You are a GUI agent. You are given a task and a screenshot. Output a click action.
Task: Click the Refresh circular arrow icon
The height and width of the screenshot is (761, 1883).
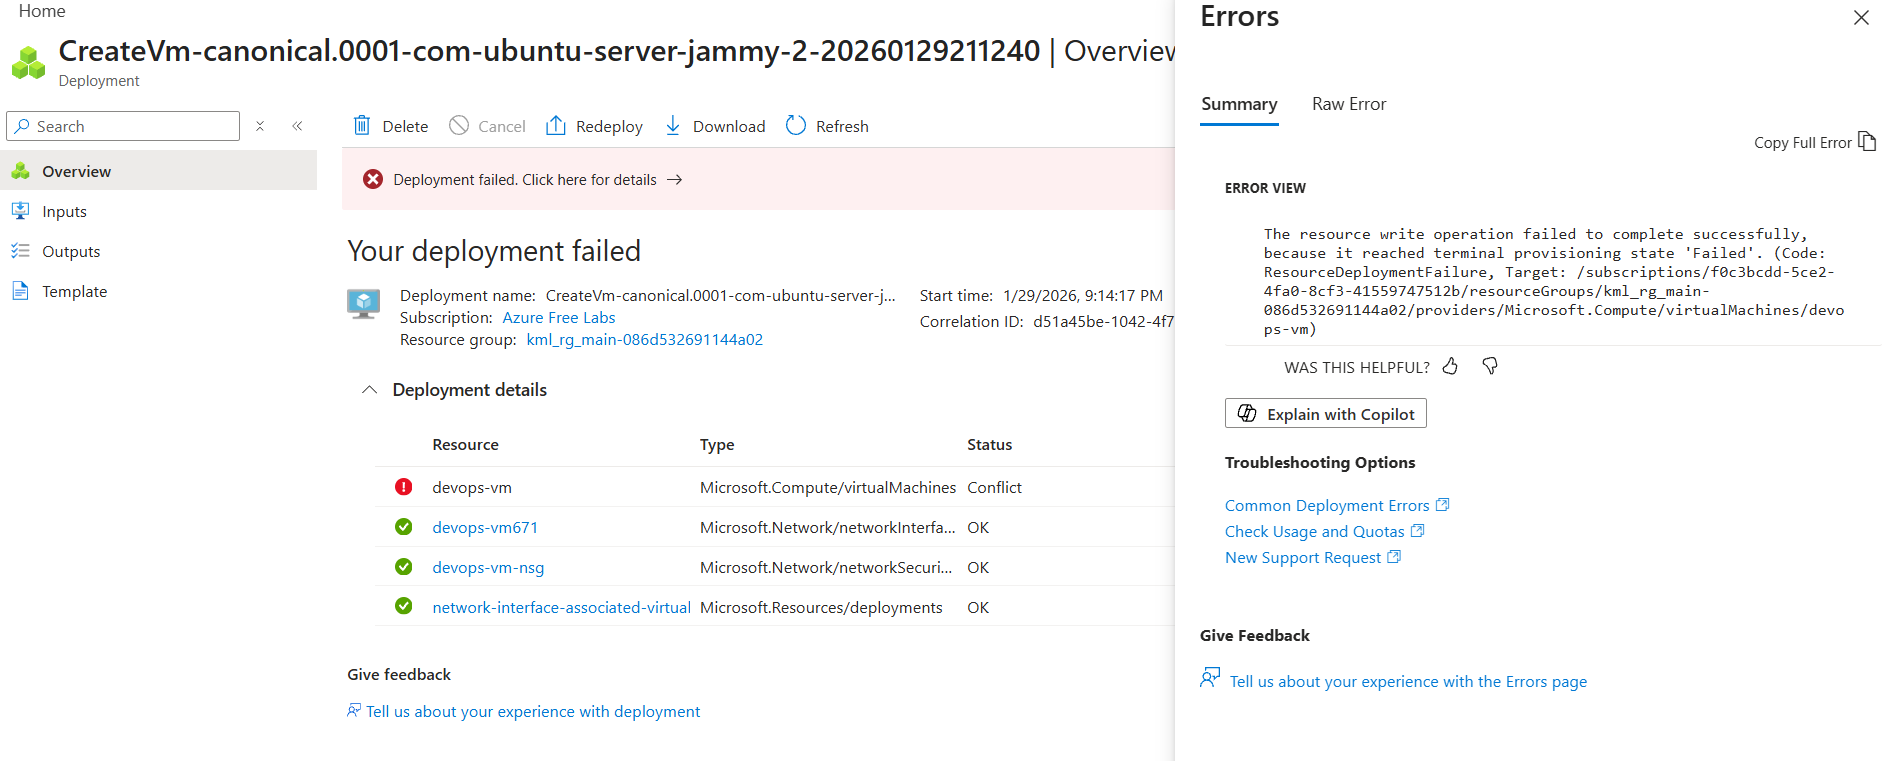pos(796,126)
